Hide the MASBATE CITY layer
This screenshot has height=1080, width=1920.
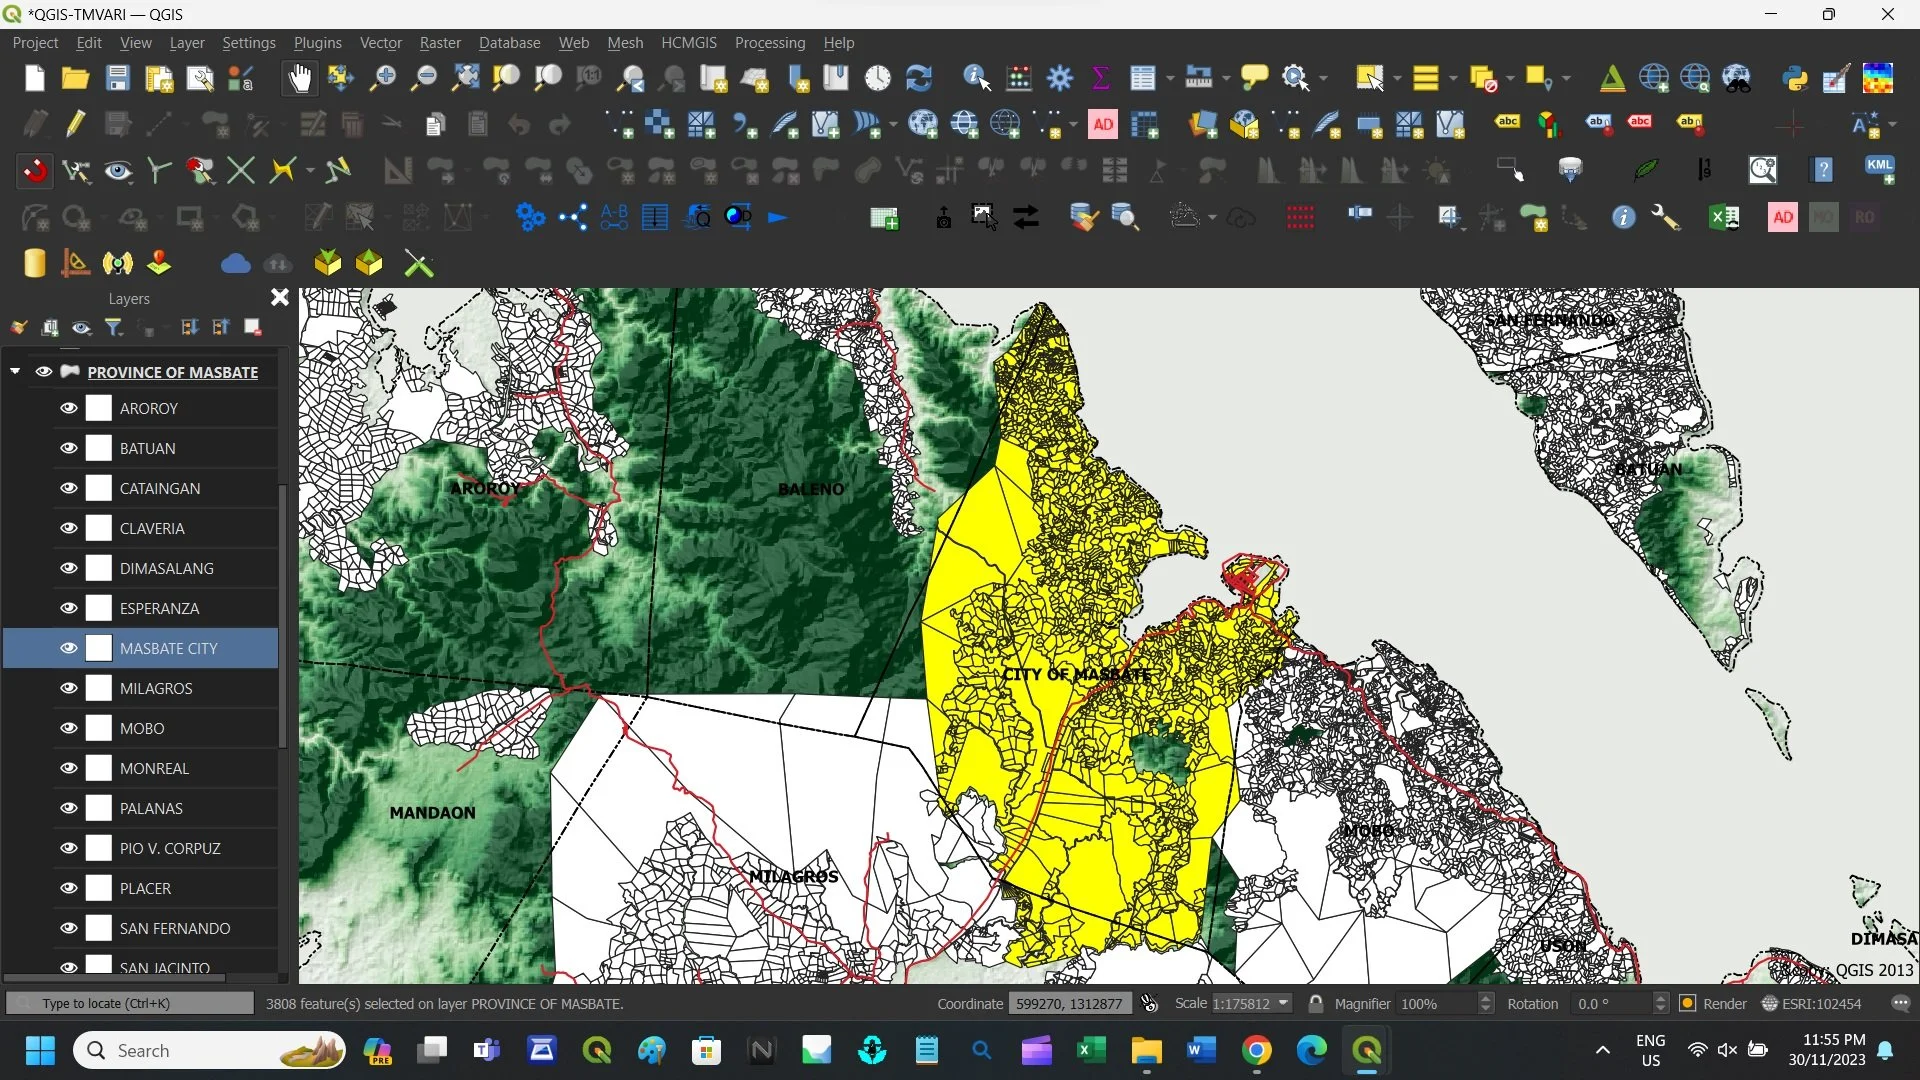click(68, 648)
